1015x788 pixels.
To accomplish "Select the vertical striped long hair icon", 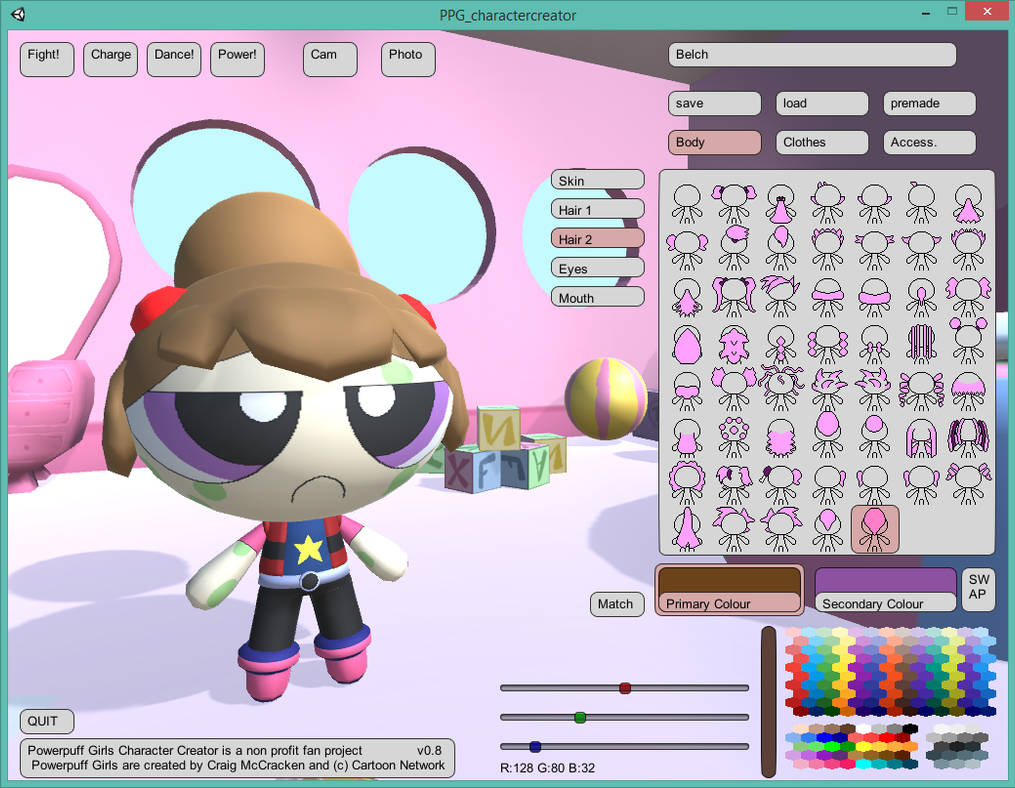I will tap(921, 344).
